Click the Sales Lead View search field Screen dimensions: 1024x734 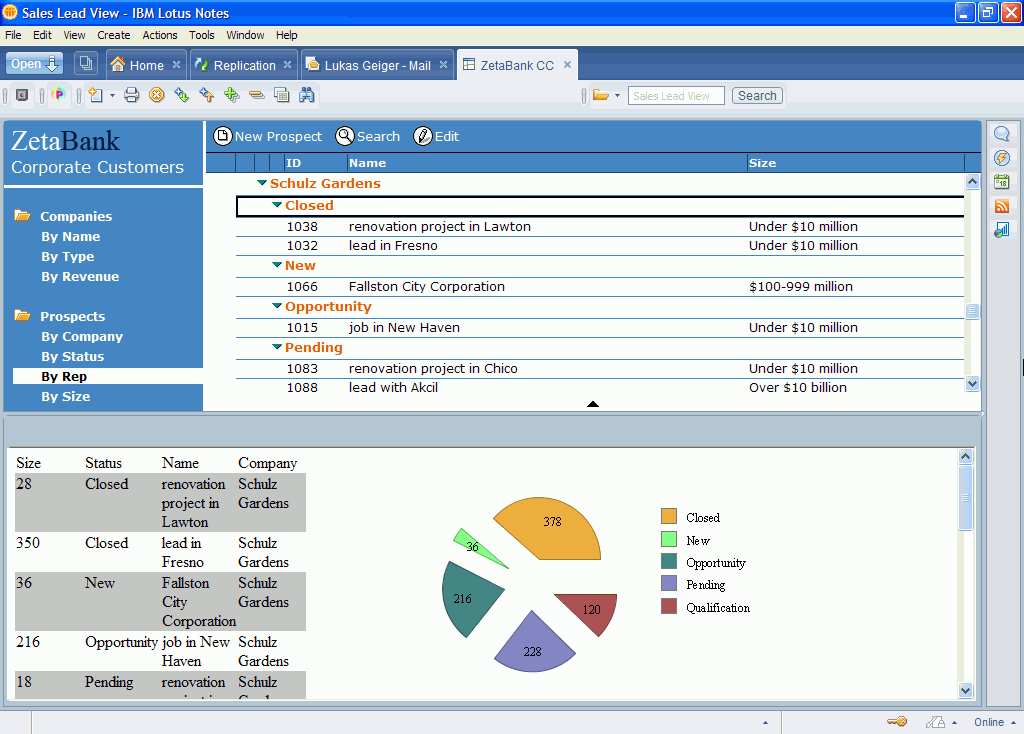coord(676,96)
